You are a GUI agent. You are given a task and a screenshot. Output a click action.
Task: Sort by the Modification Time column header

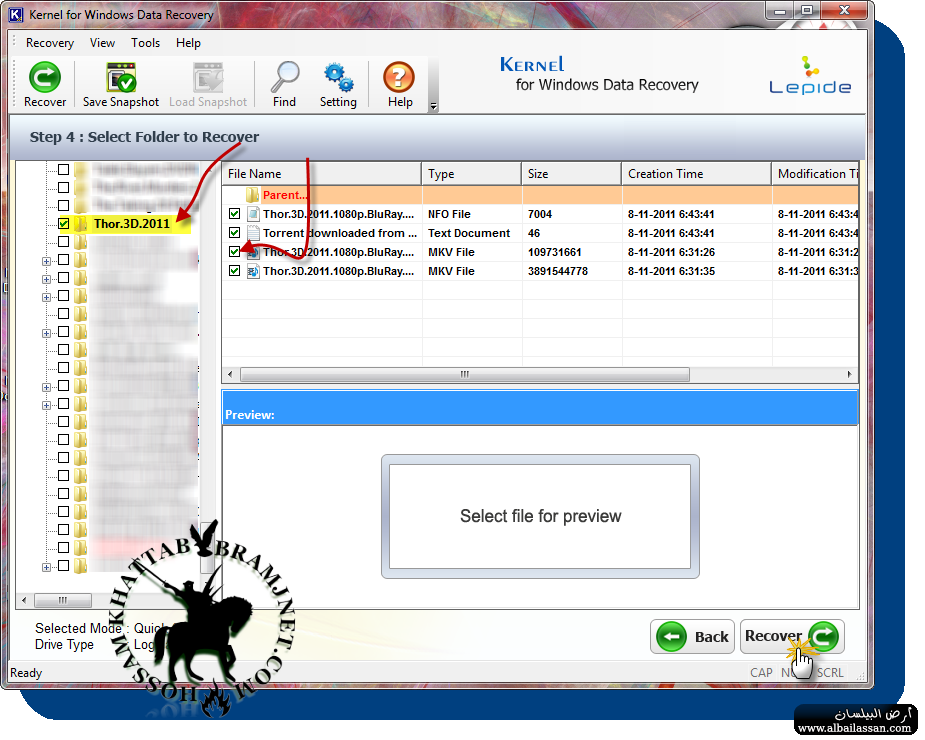[x=815, y=173]
